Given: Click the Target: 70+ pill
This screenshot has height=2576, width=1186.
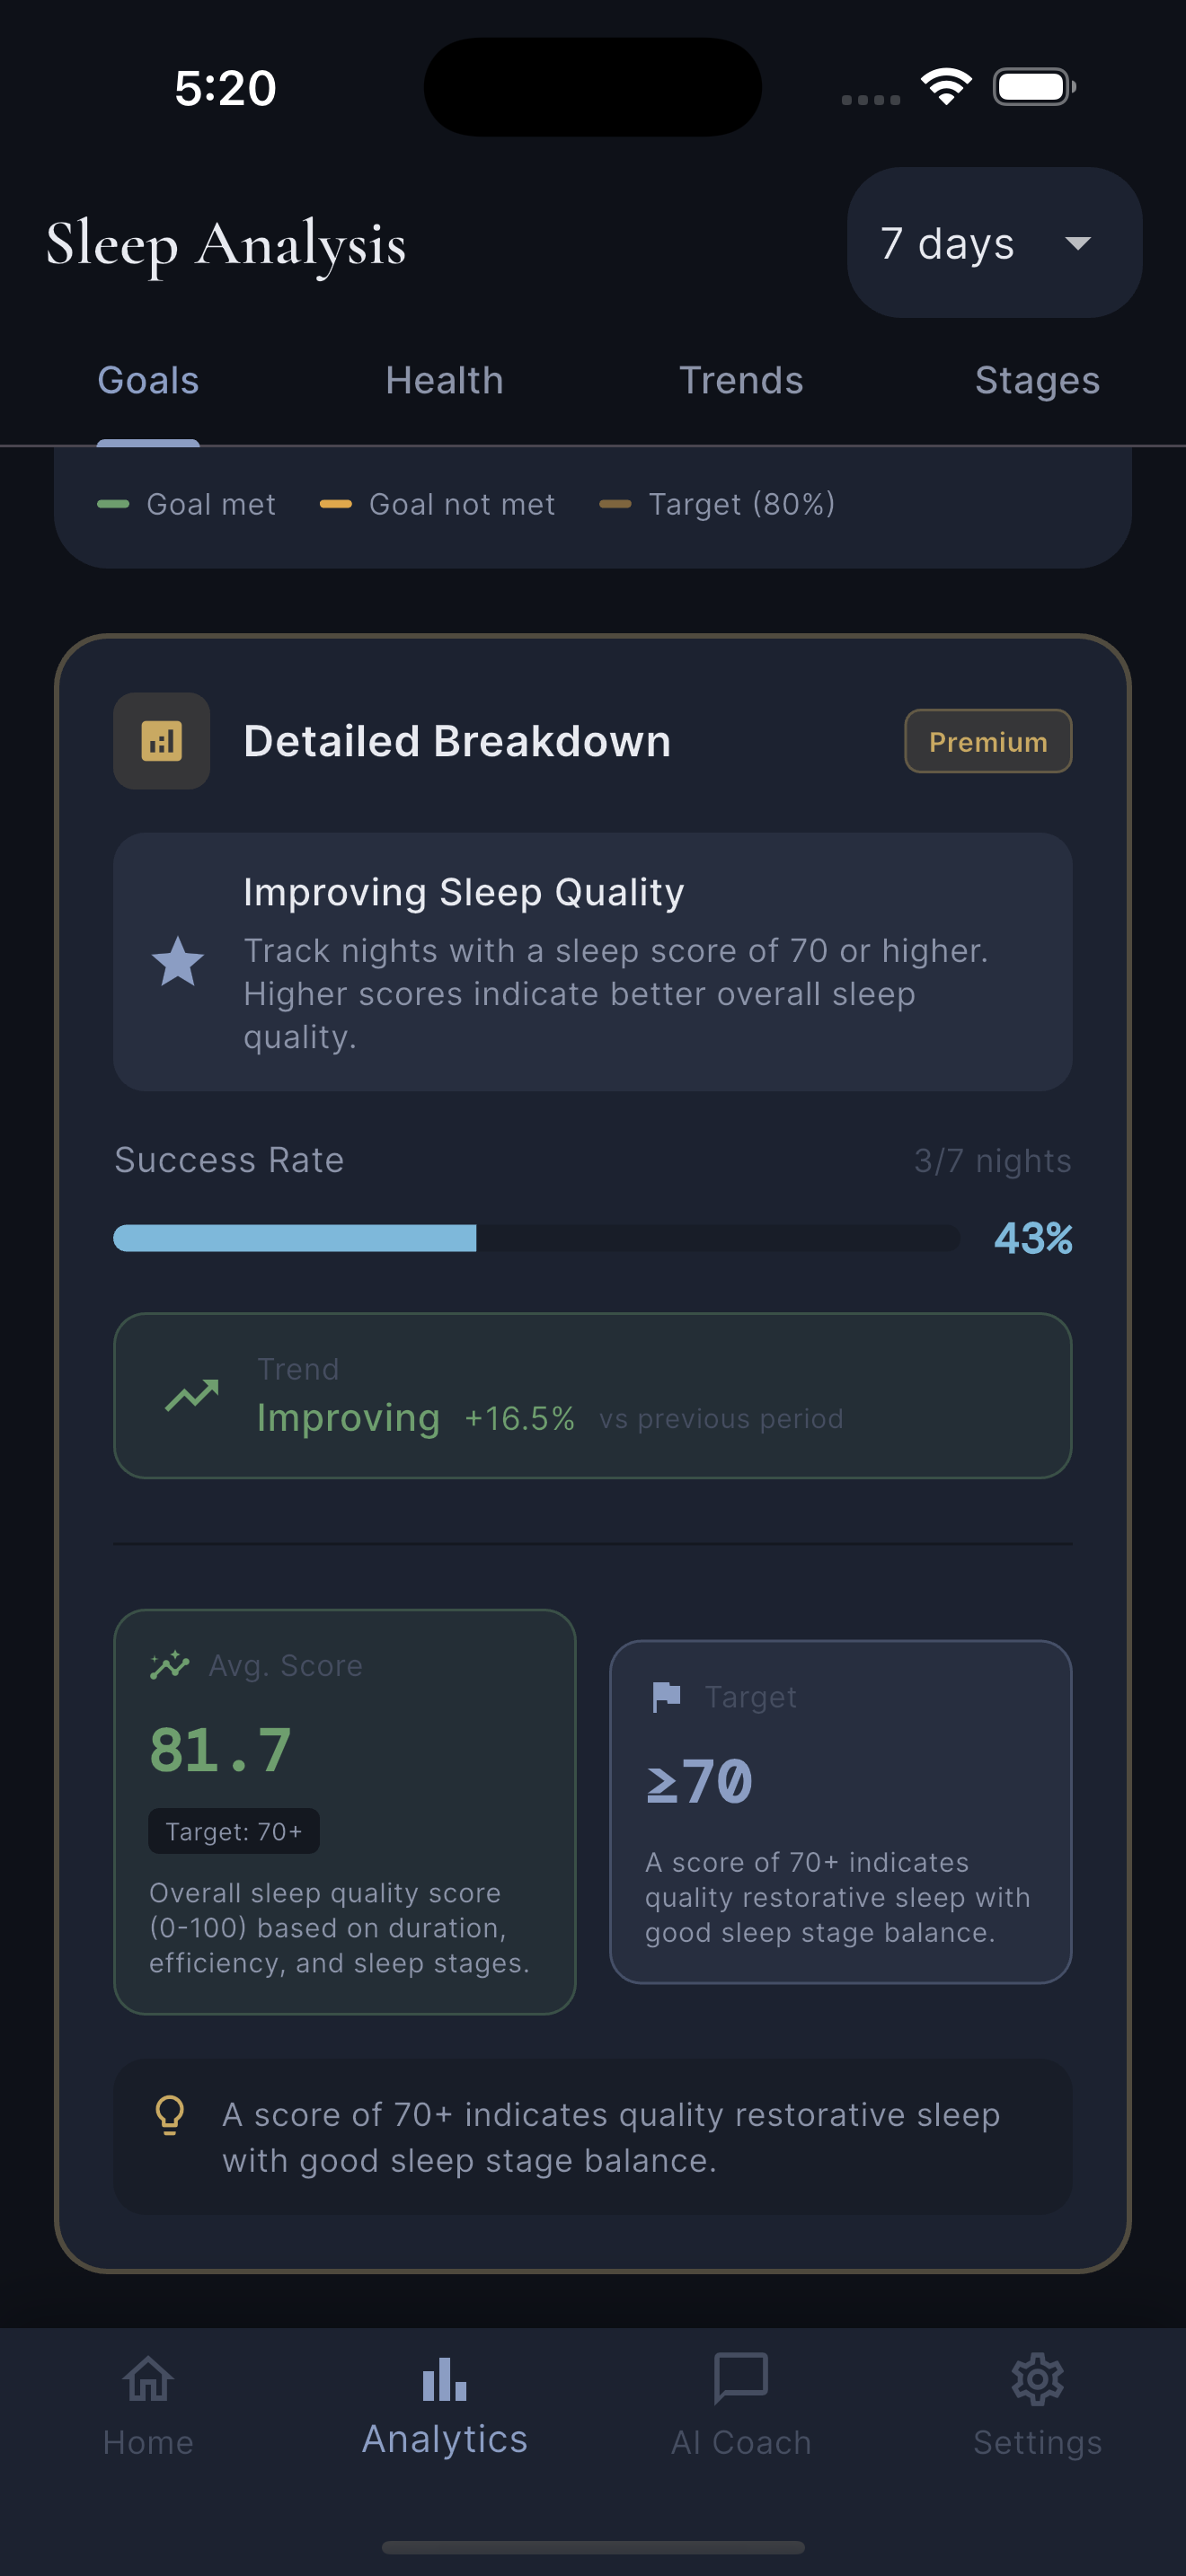Looking at the screenshot, I should 233,1832.
